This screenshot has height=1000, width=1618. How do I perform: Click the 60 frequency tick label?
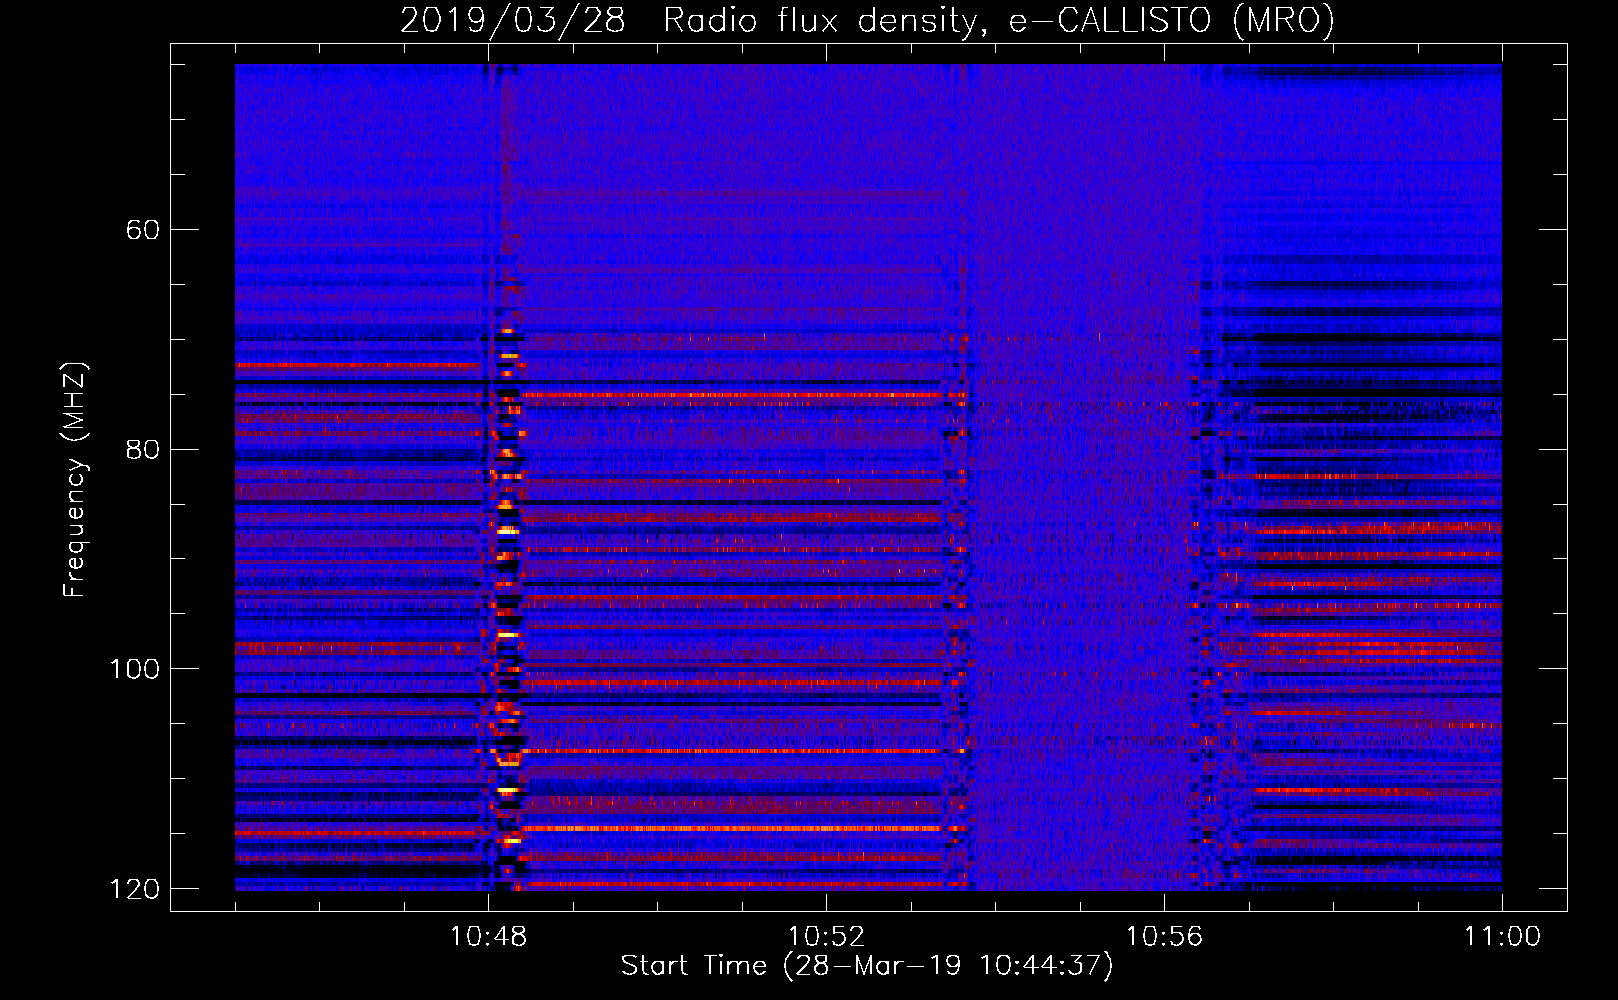(x=143, y=230)
